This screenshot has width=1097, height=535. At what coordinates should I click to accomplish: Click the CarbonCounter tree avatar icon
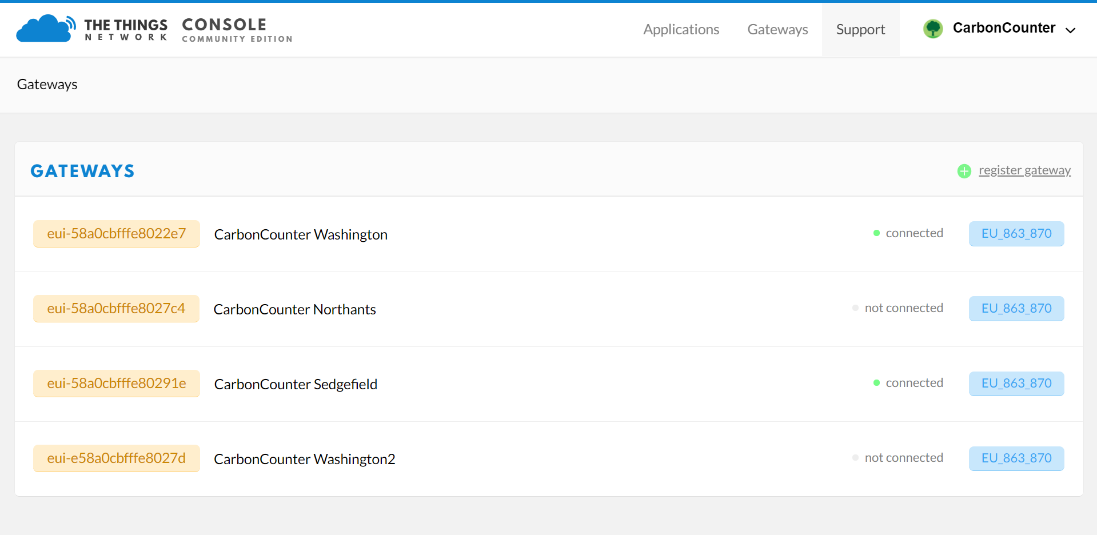[x=933, y=29]
